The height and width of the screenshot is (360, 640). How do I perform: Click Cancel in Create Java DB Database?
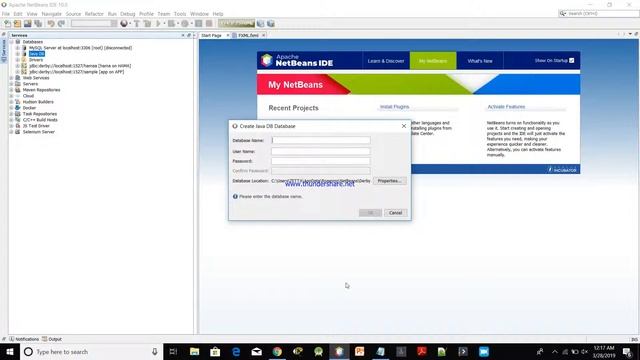(x=396, y=213)
